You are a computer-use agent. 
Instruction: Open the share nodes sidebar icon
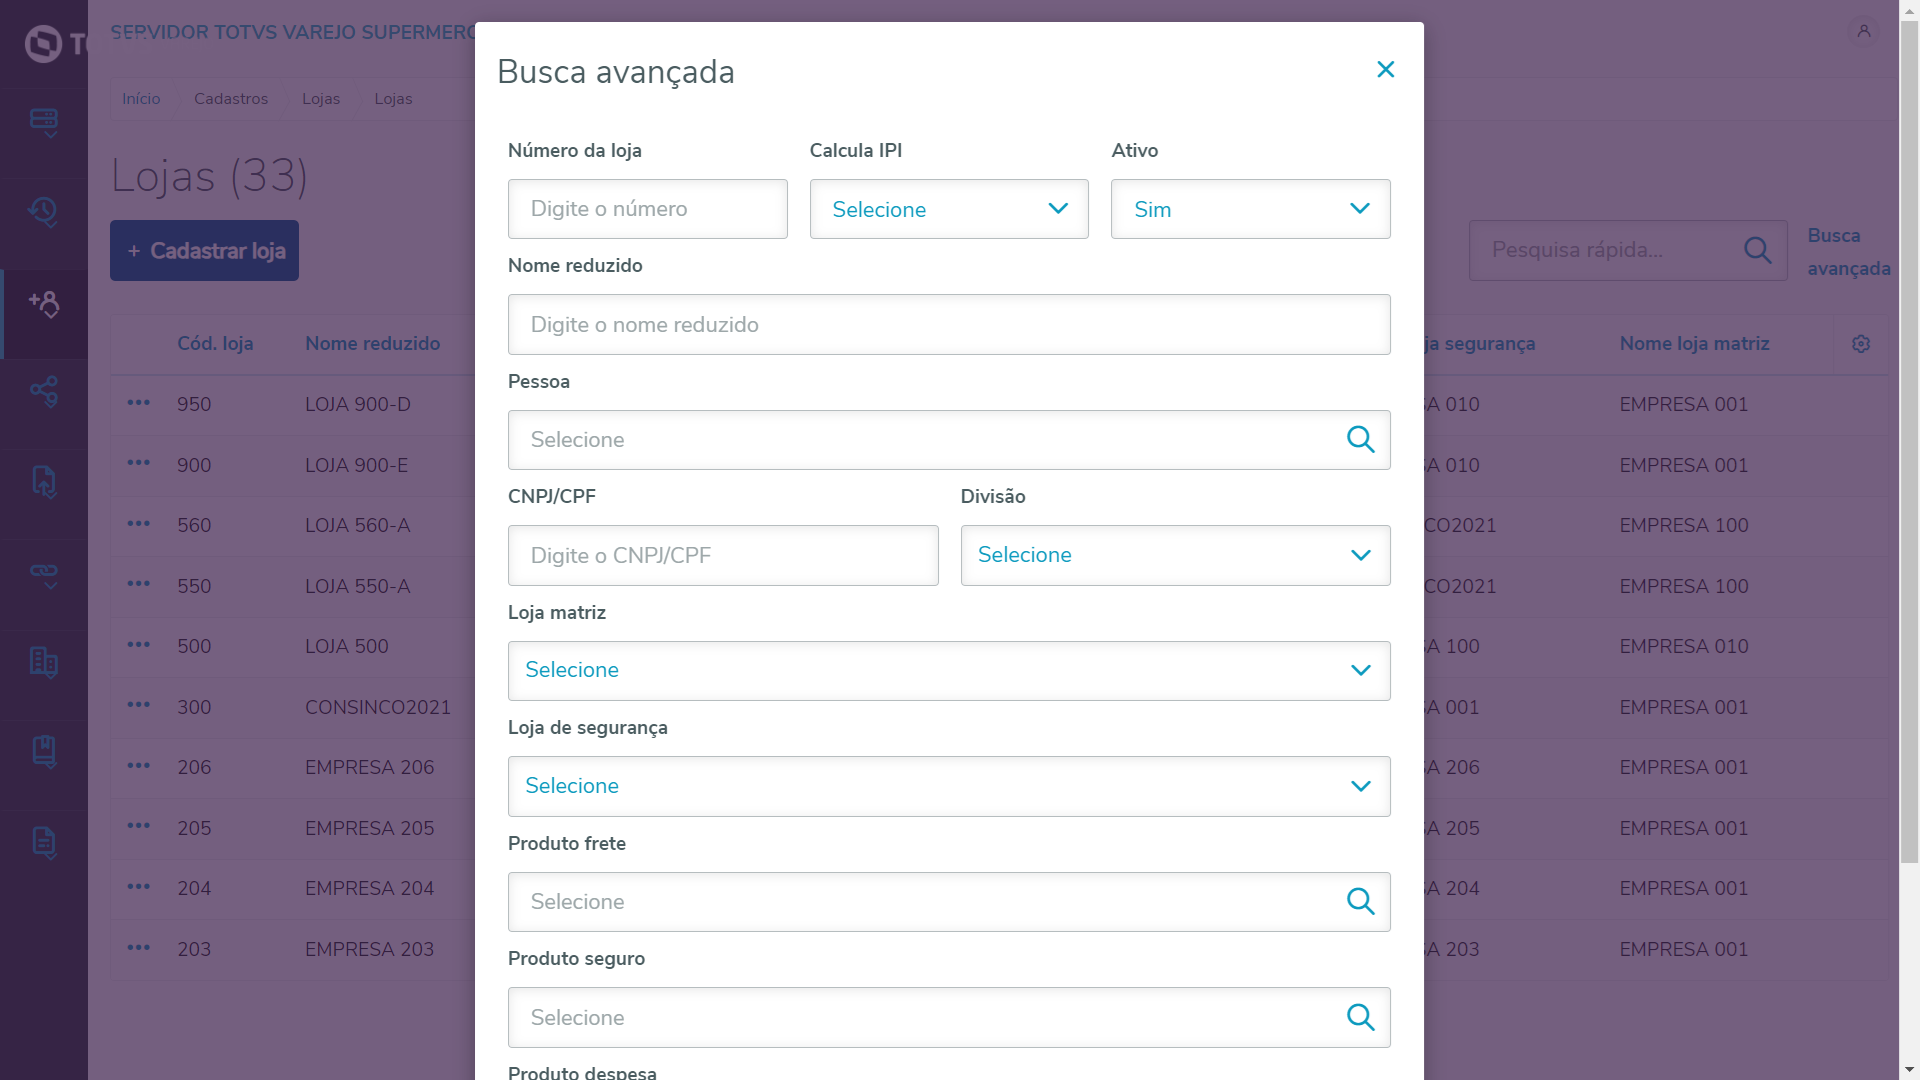(x=44, y=391)
